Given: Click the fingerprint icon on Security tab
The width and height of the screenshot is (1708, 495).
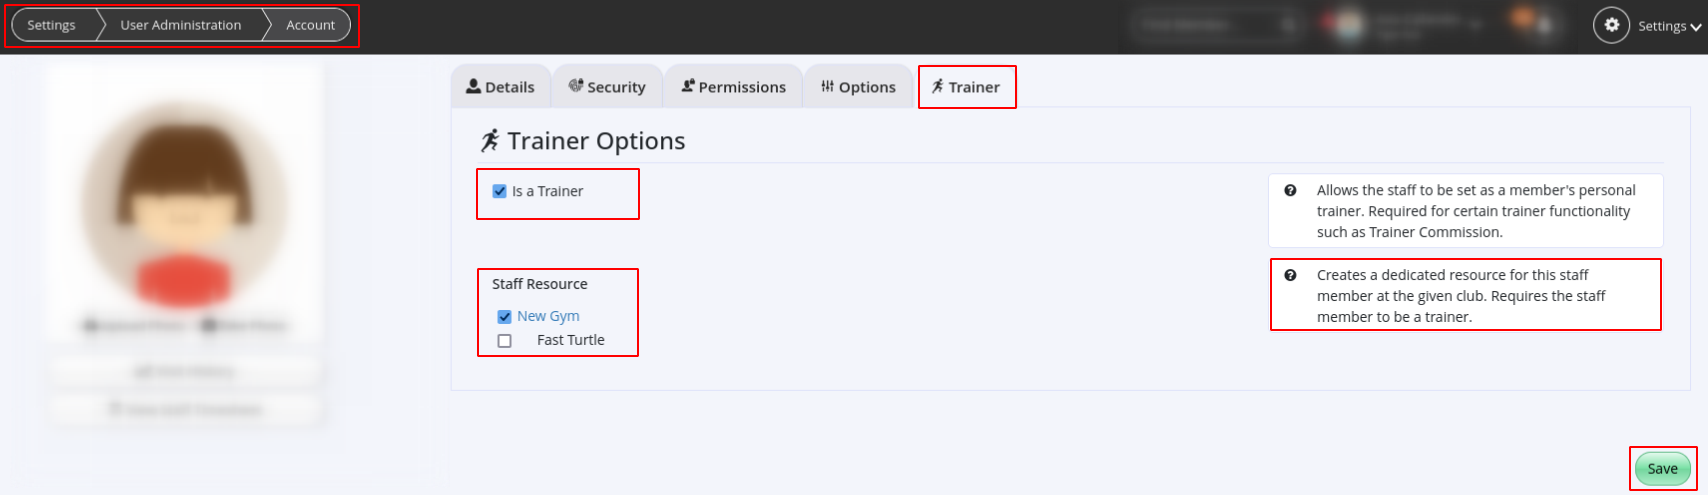Looking at the screenshot, I should click(575, 86).
